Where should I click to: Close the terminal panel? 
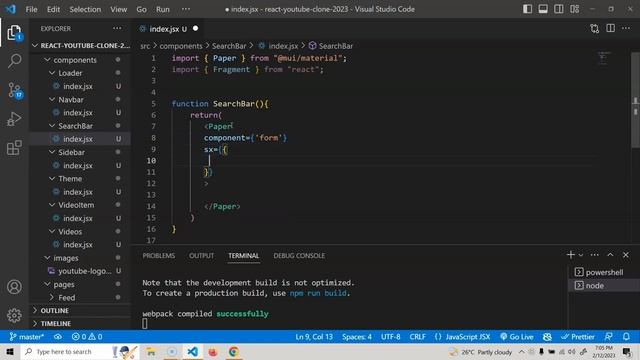coord(626,255)
